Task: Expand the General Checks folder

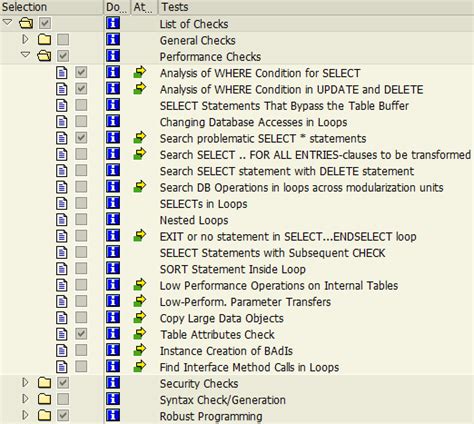Action: 25,39
